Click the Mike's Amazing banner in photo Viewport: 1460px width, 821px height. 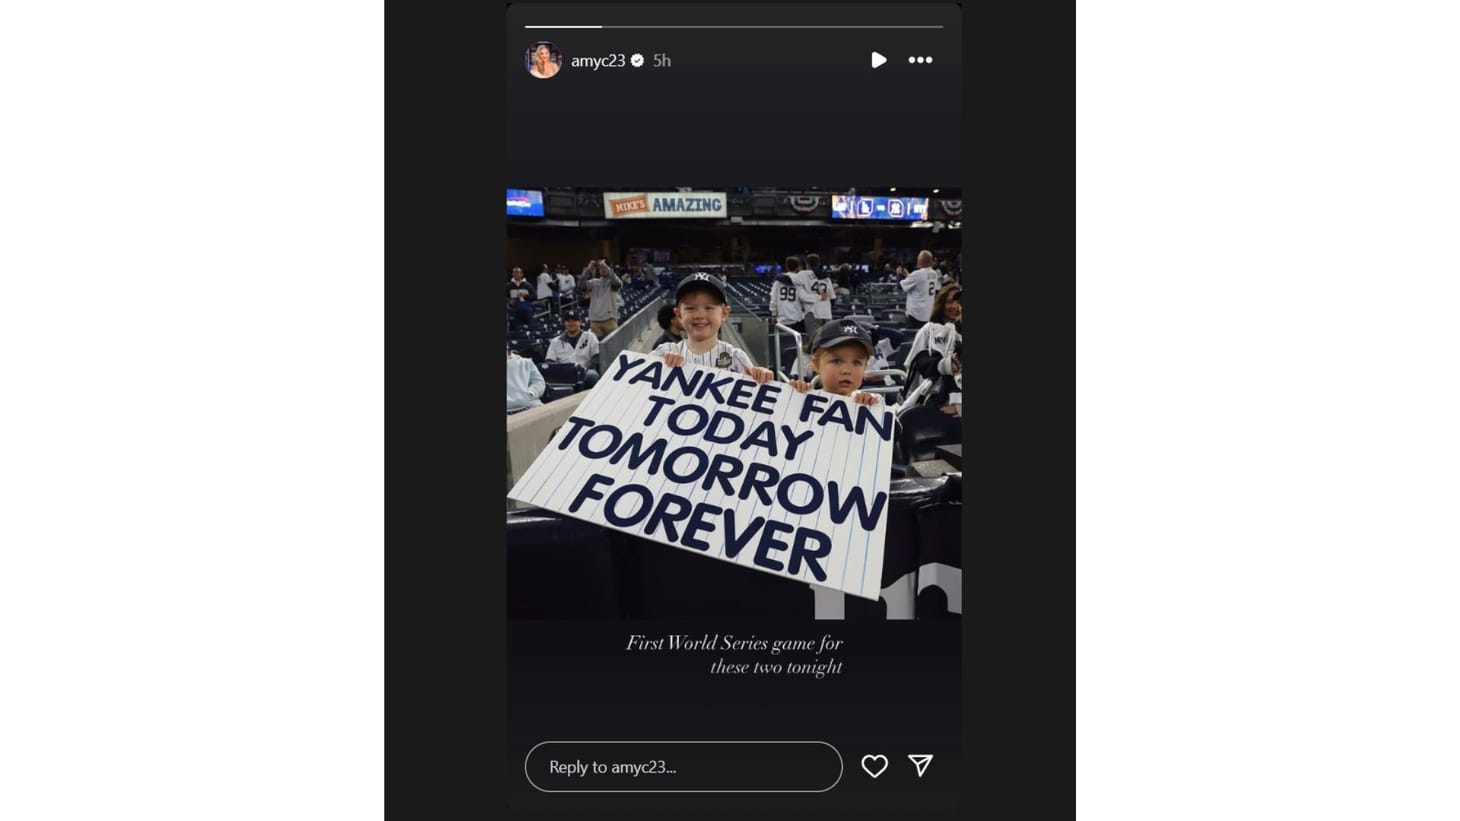point(665,205)
